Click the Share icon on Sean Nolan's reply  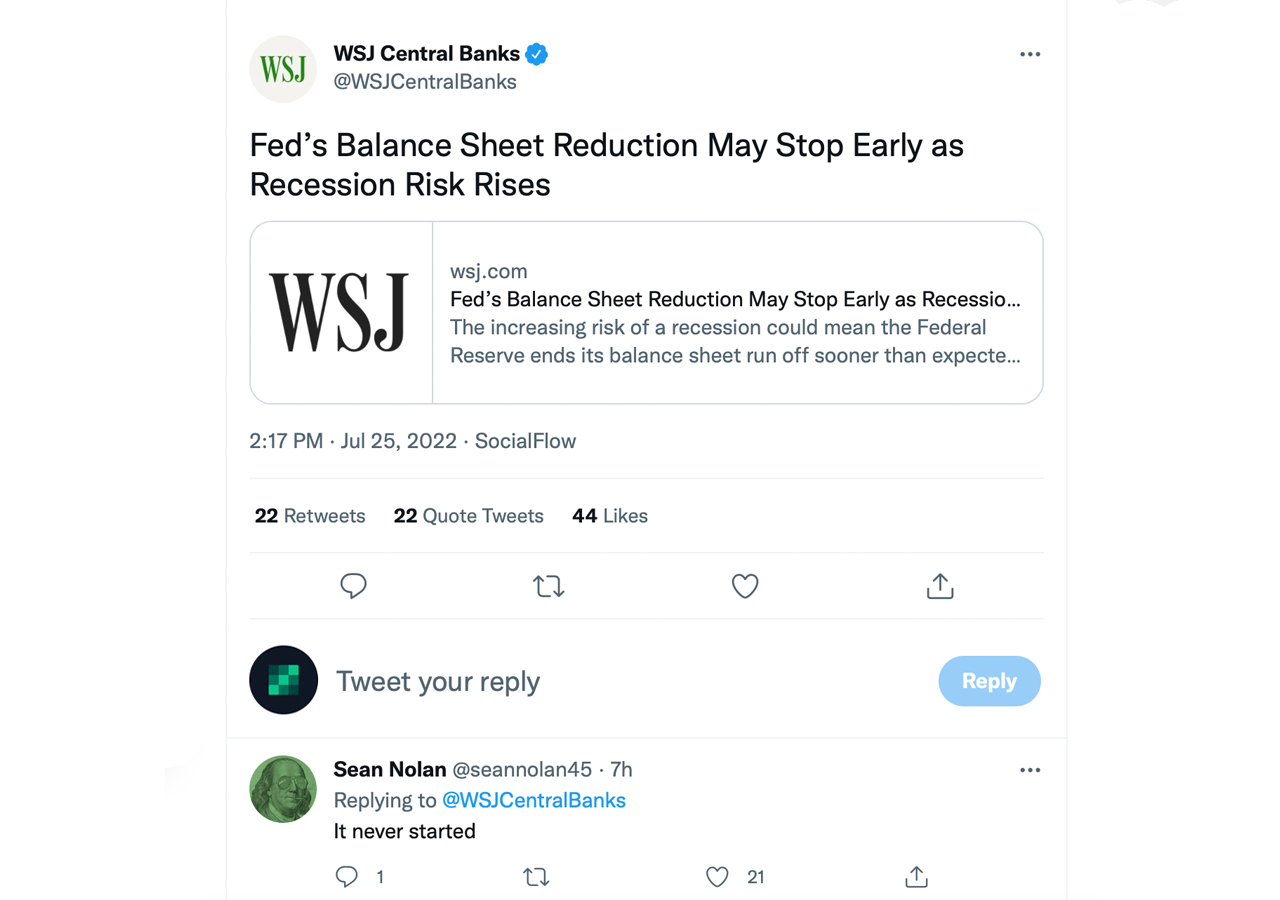[x=916, y=876]
